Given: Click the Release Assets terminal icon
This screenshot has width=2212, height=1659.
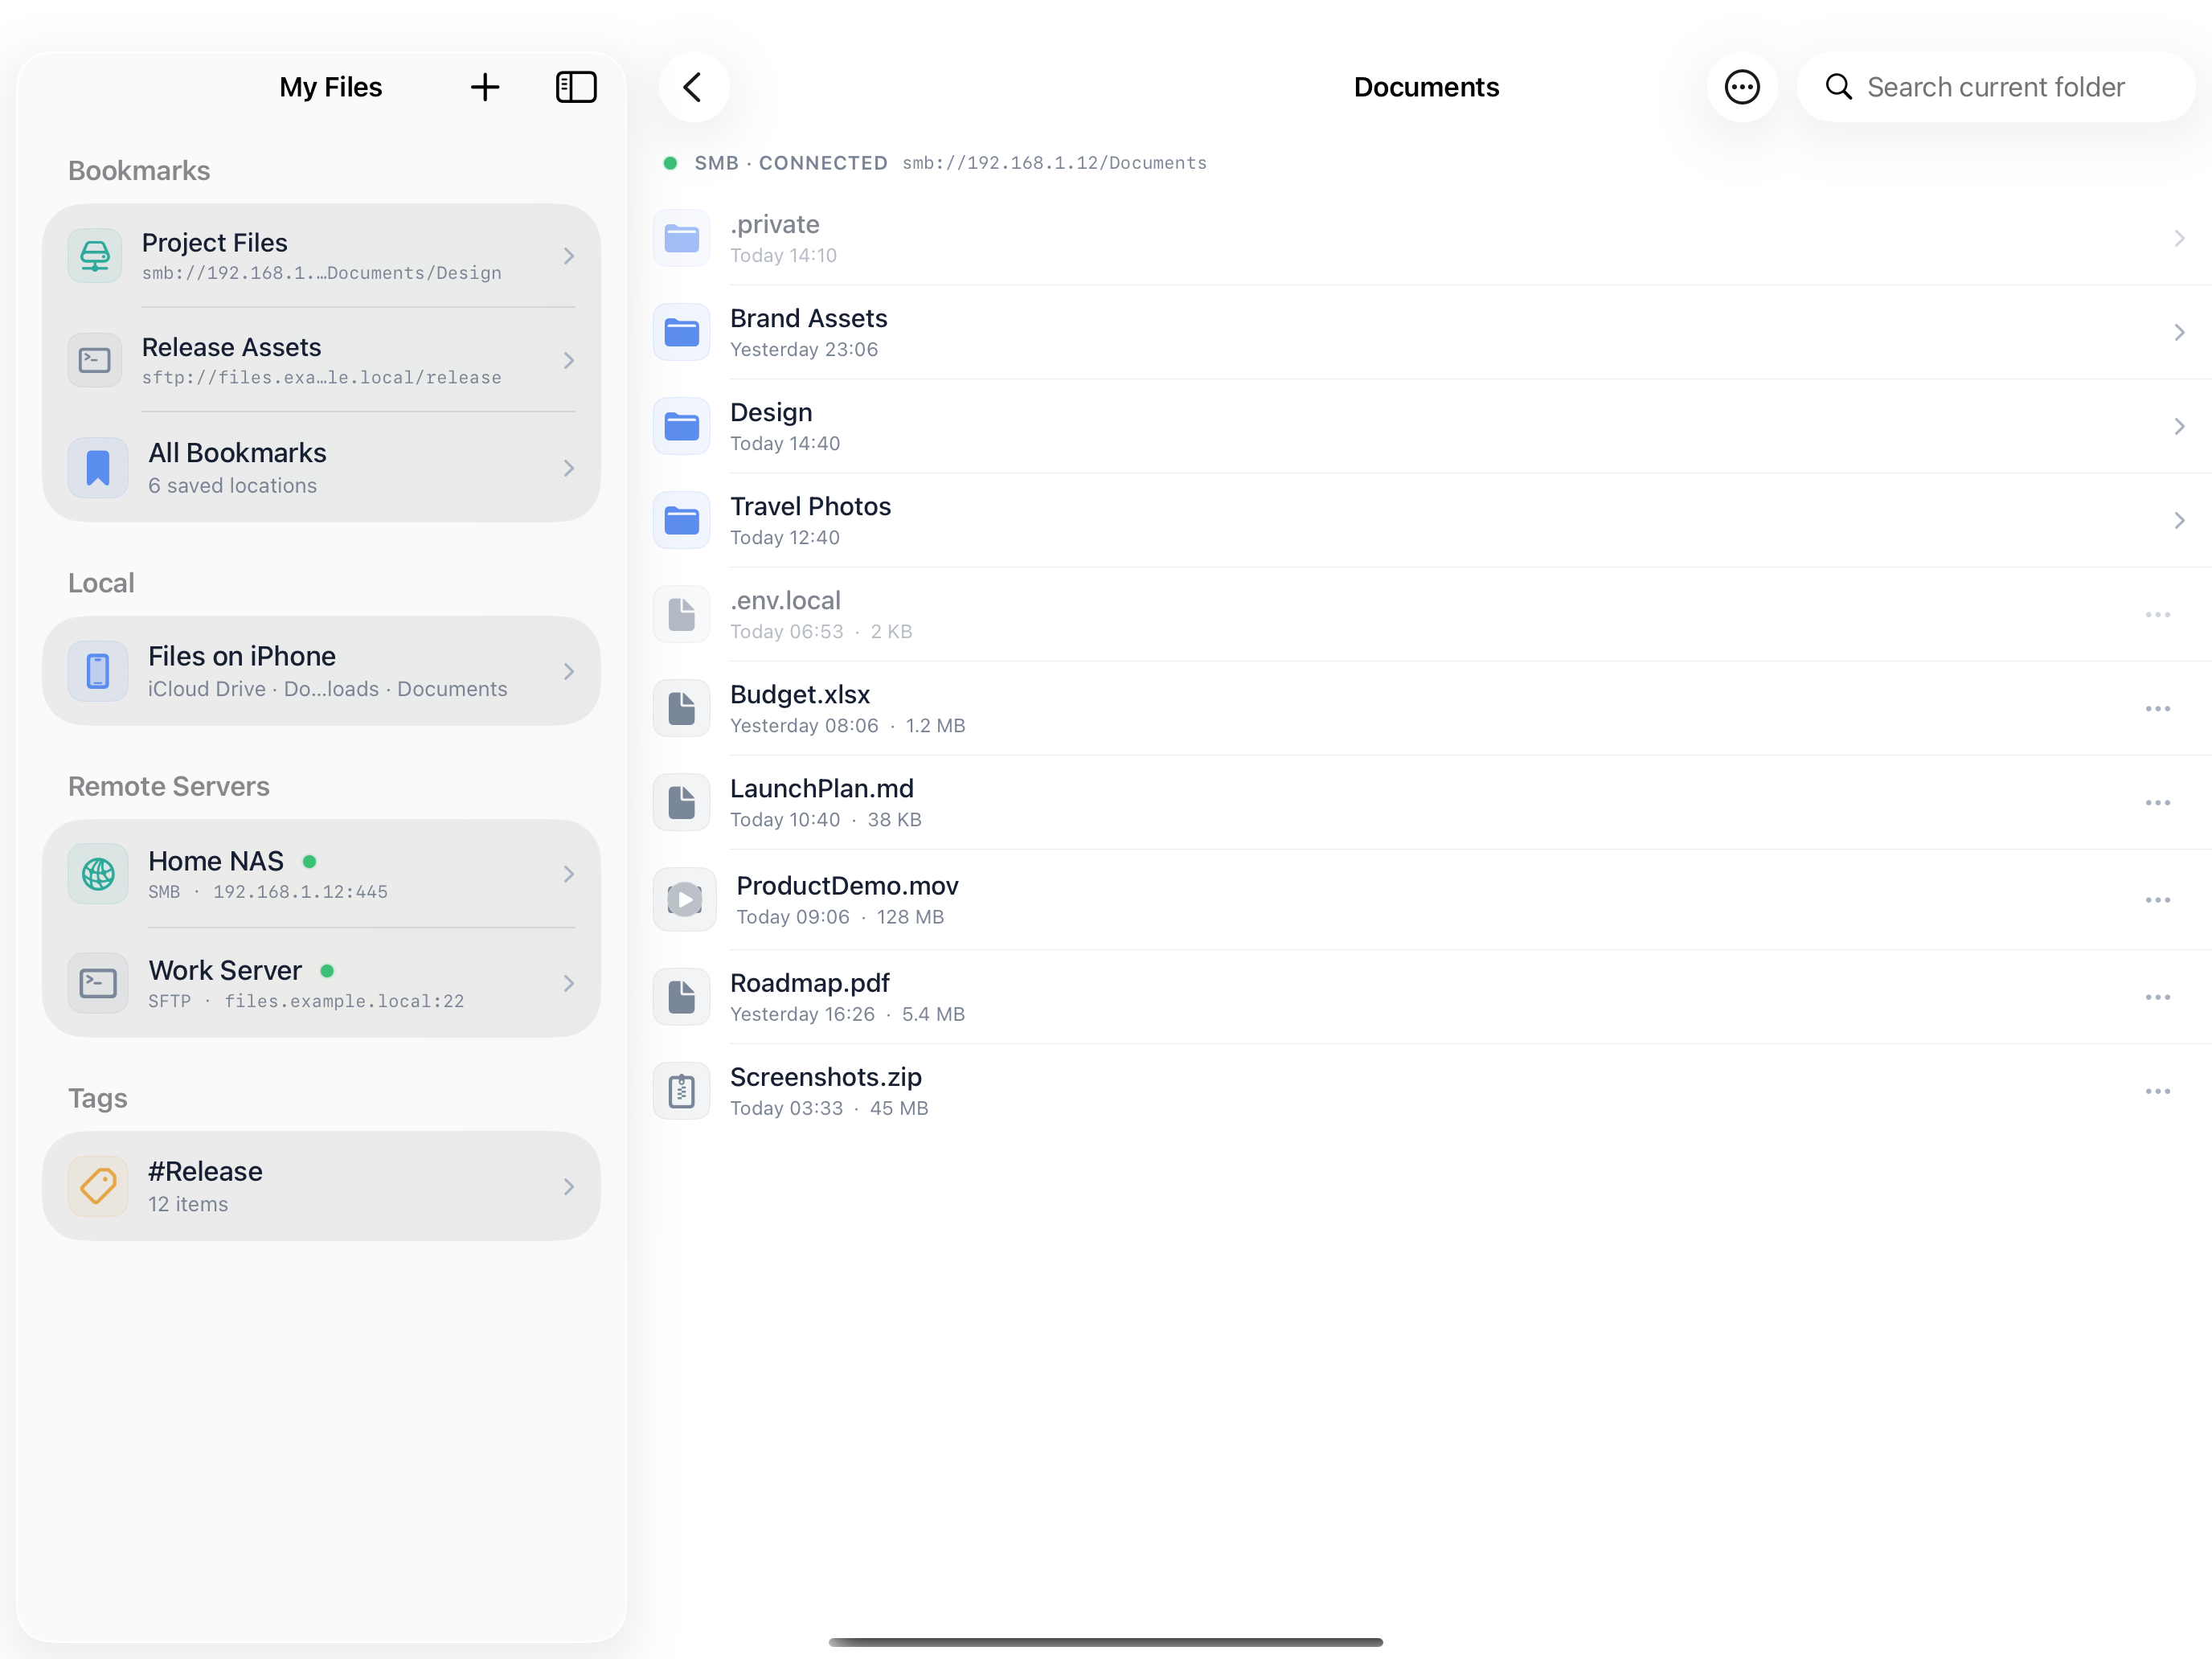Looking at the screenshot, I should click(95, 360).
